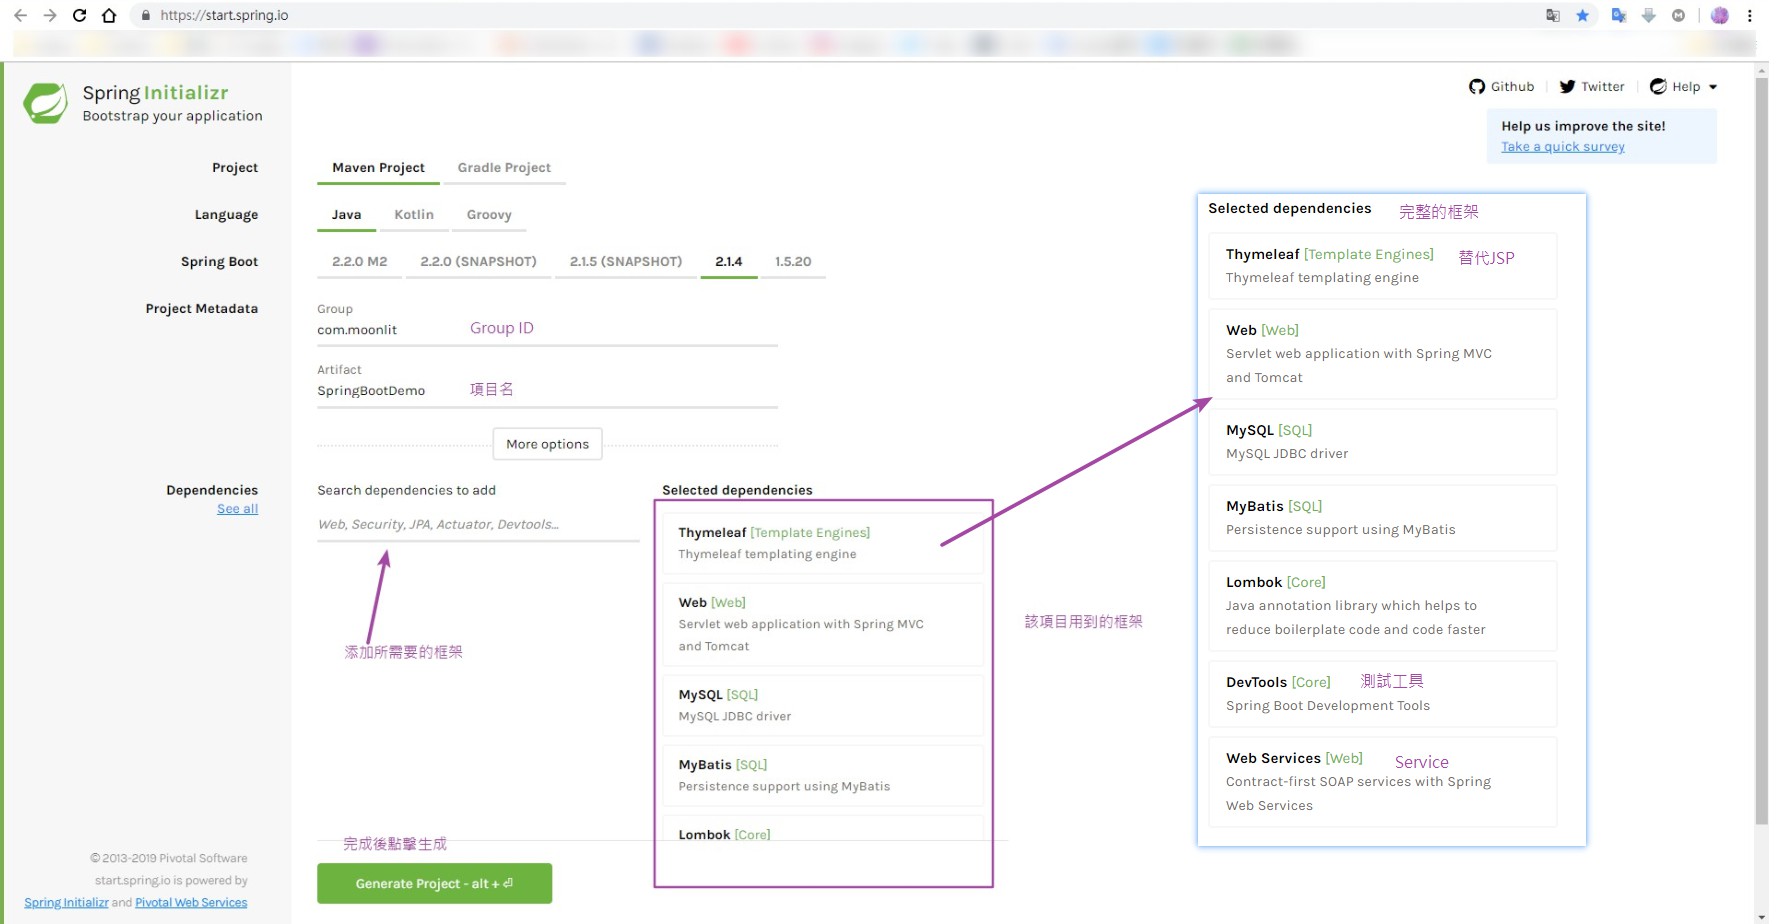Click Generate Project button
This screenshot has width=1783, height=924.
point(434,884)
